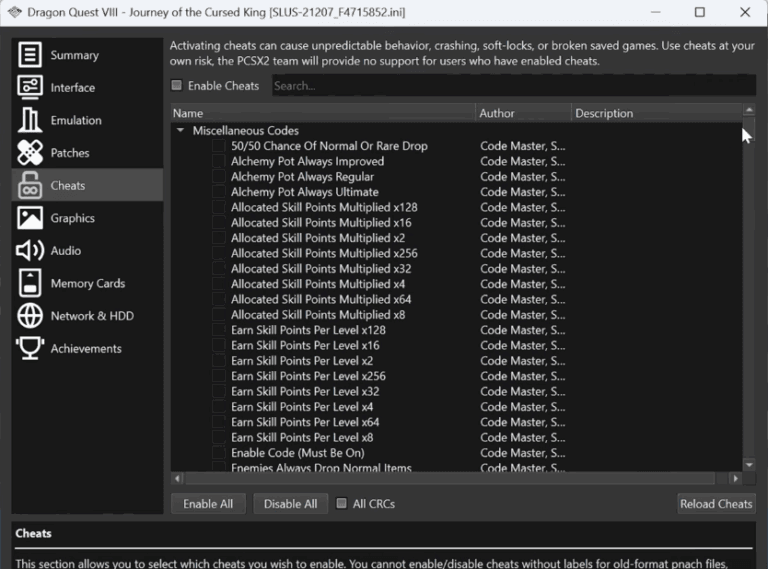Click the Reload Cheats button
This screenshot has height=569, width=768.
pos(716,503)
